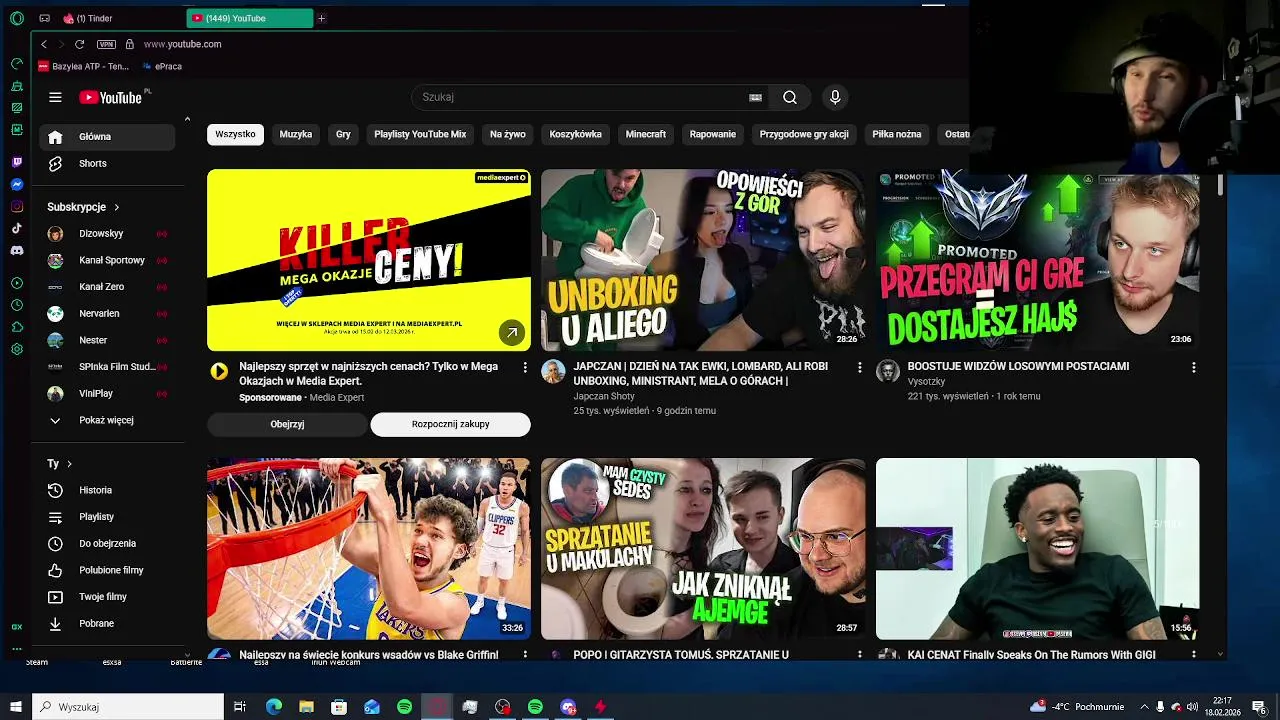Viewport: 1280px width, 720px height.
Task: Open the Killer Ceny ad thumbnail
Action: tap(369, 260)
